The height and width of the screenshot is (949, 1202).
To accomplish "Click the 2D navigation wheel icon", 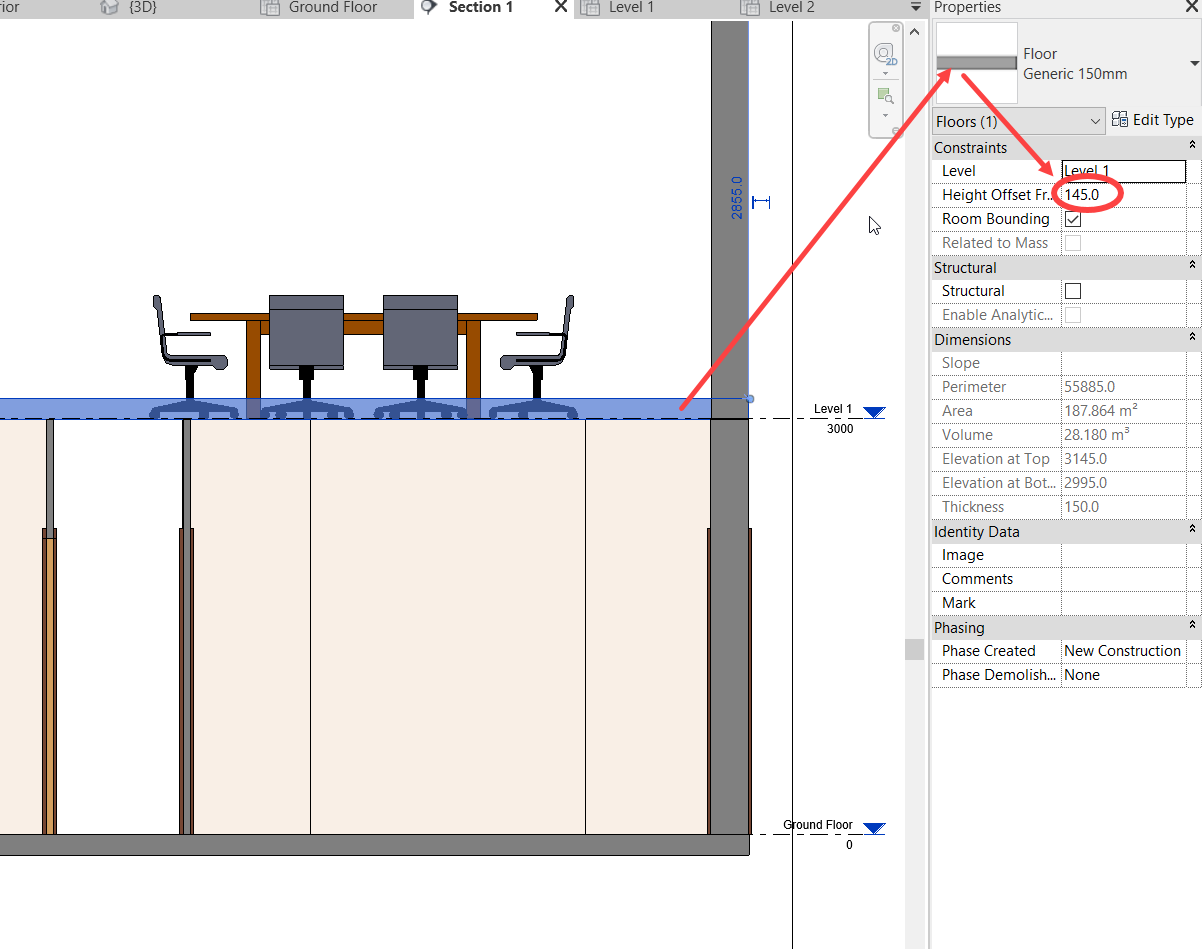I will (884, 53).
